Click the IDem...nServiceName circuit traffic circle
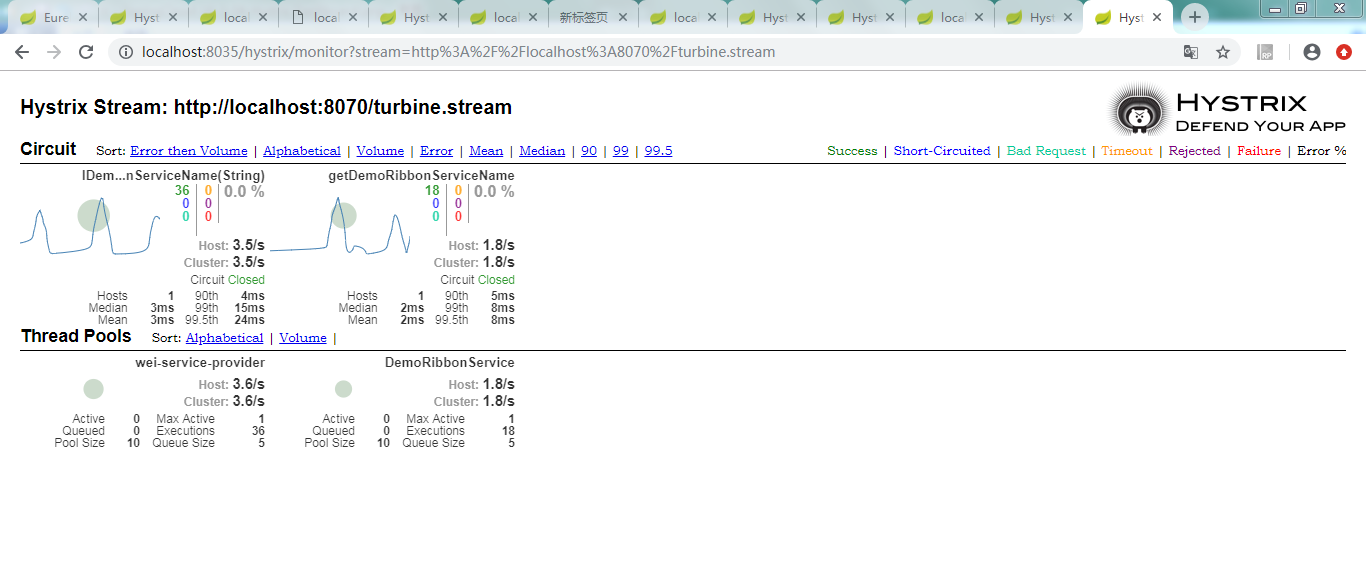Viewport: 1366px width, 561px height. coord(93,215)
